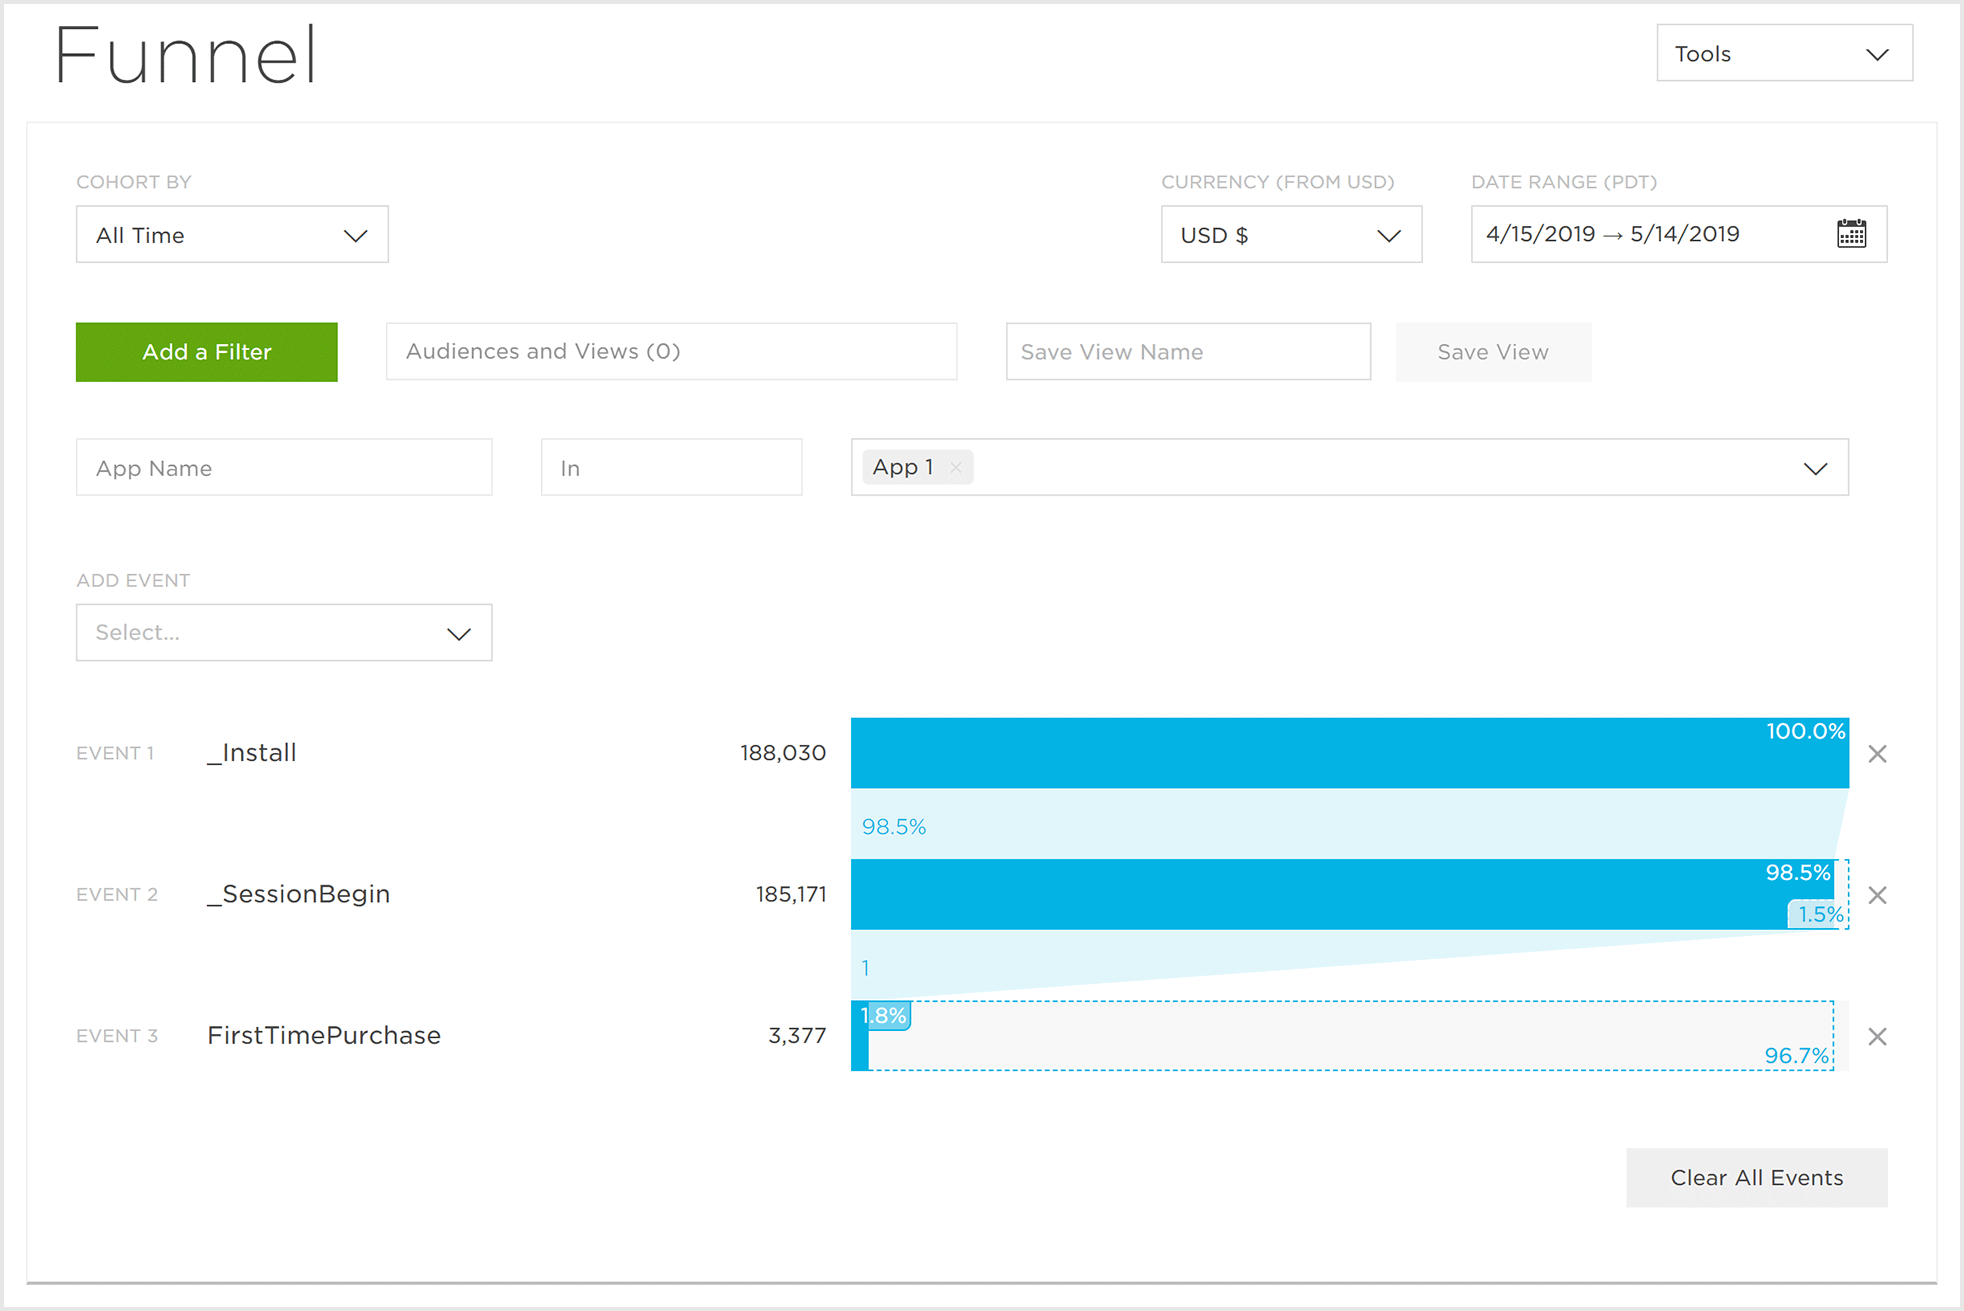Focus the Save View Name field

click(x=1187, y=352)
